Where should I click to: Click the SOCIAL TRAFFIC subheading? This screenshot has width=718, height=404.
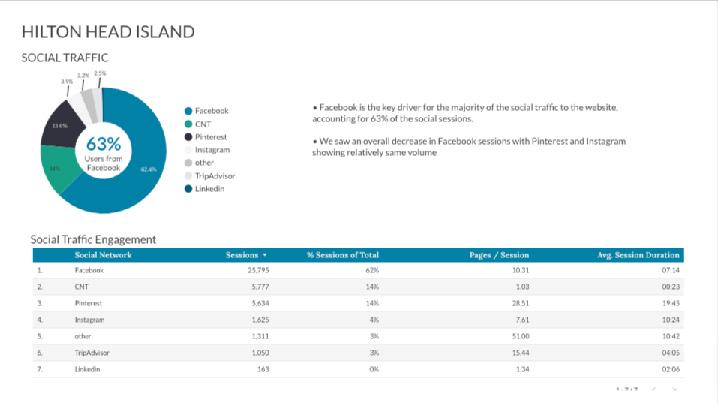65,58
